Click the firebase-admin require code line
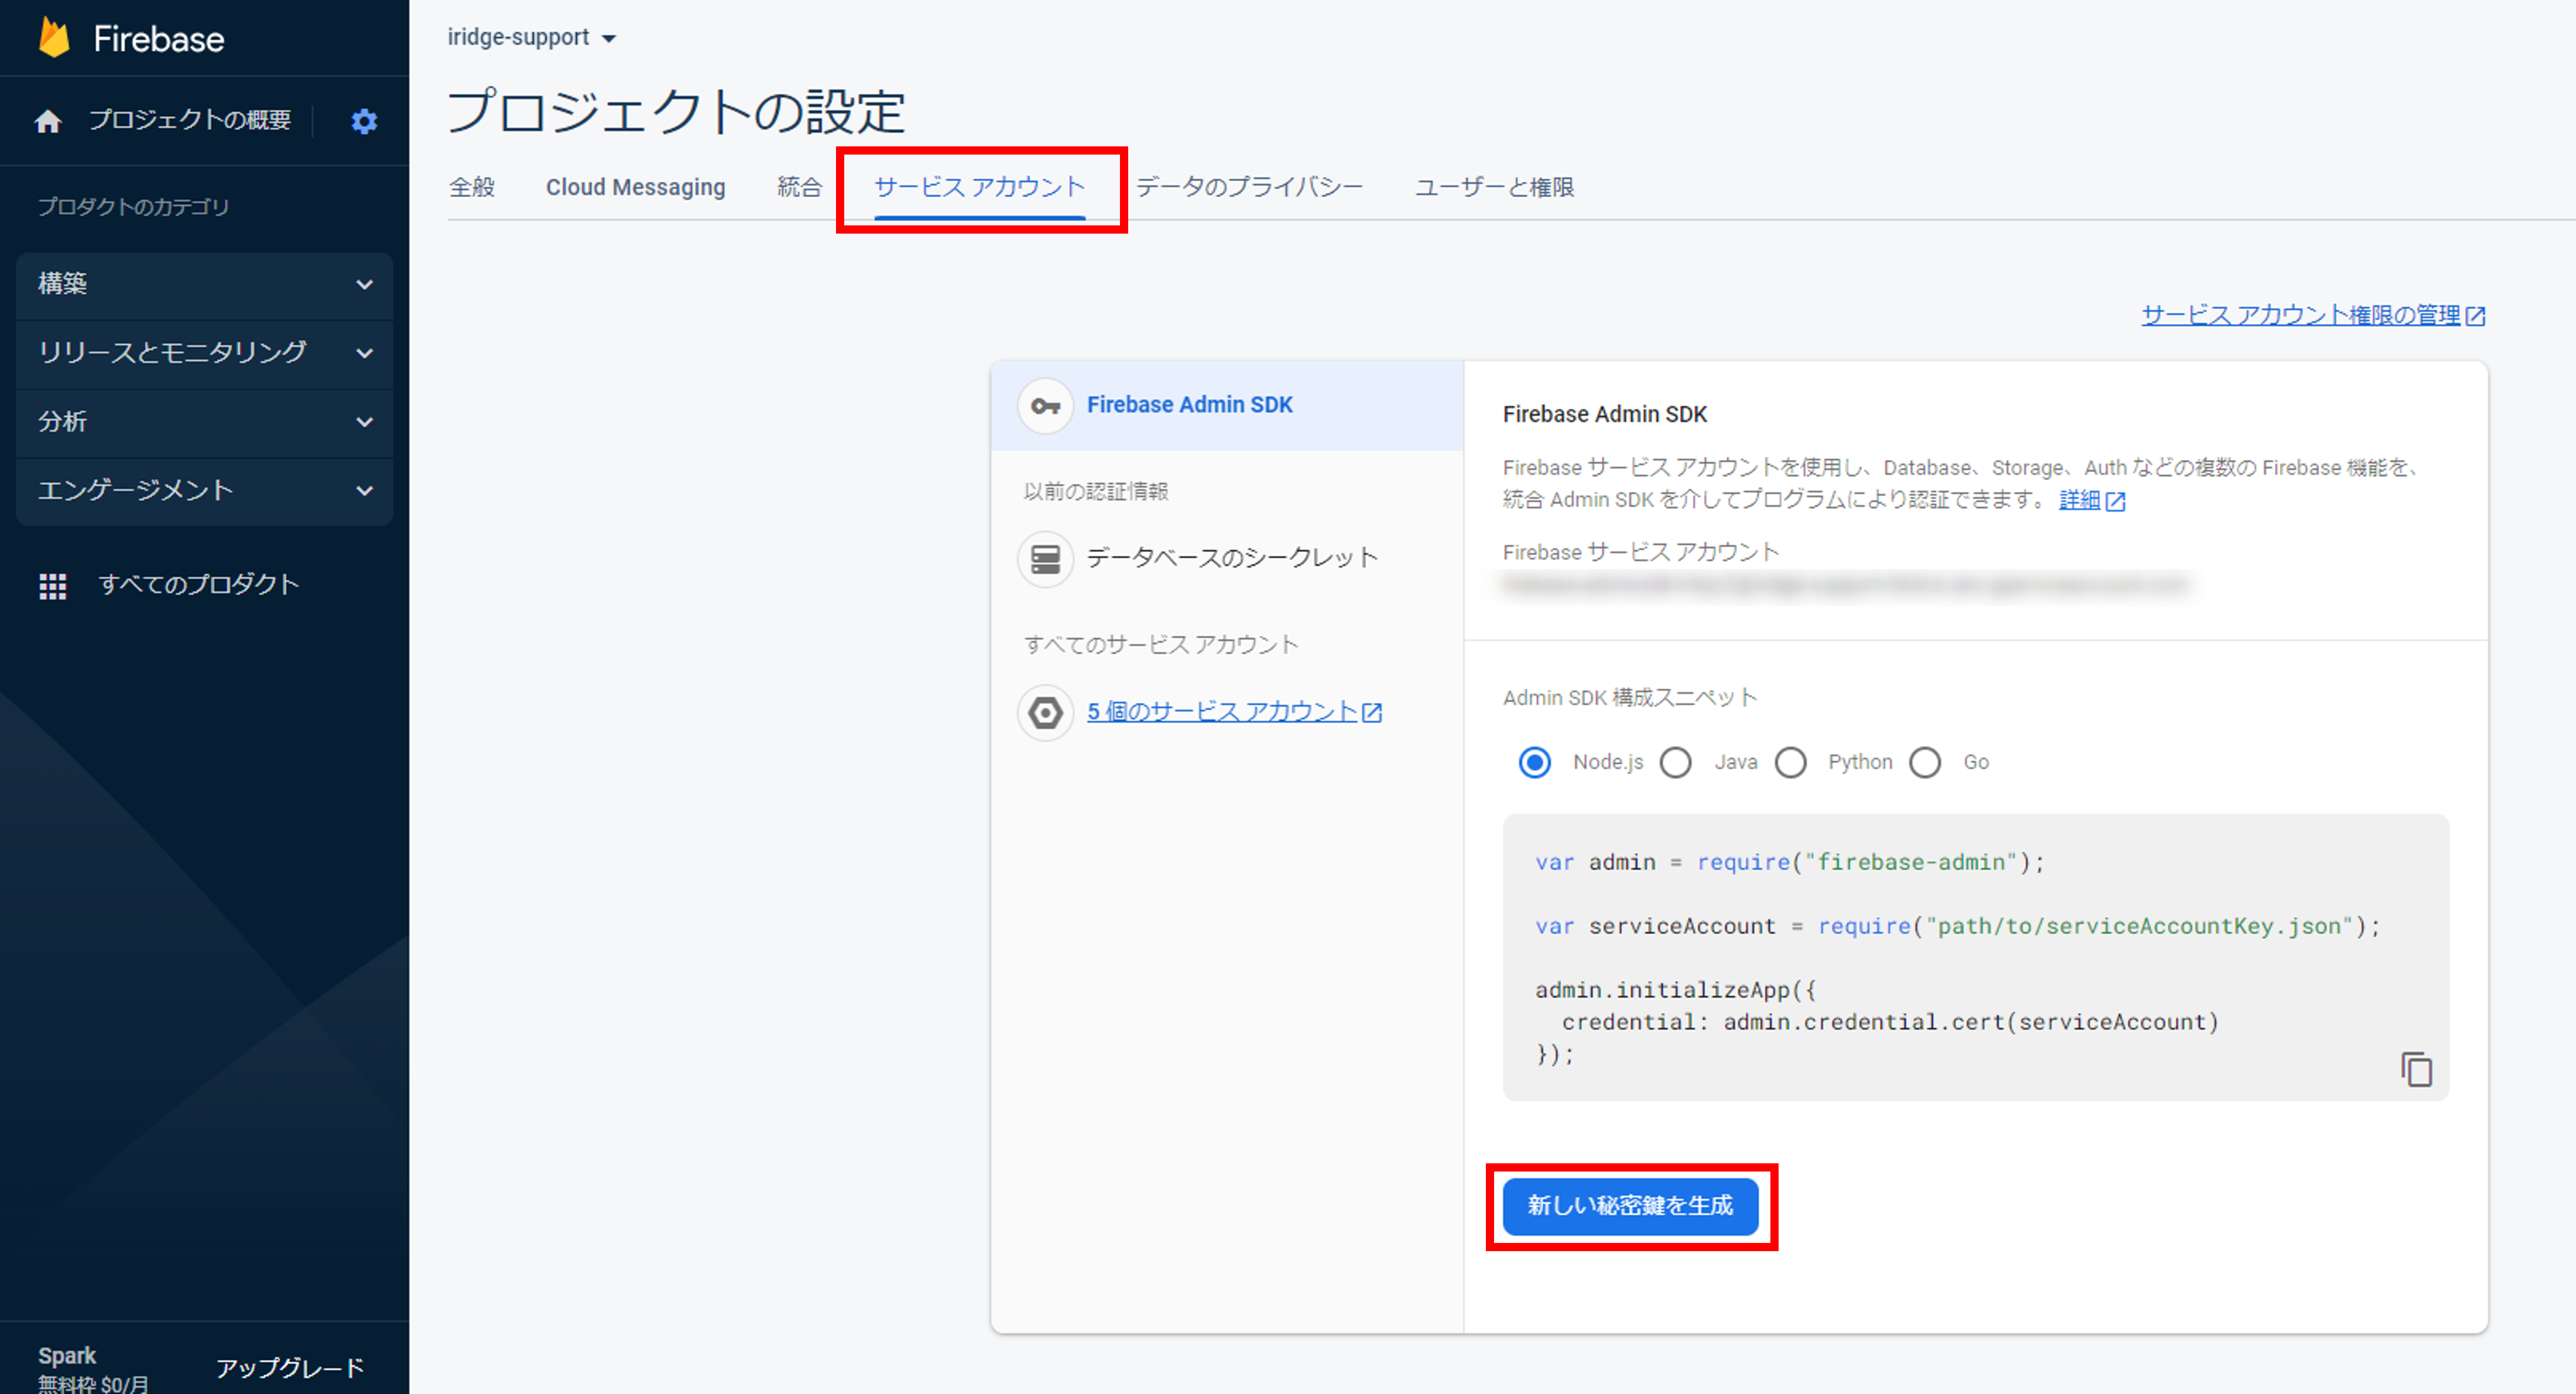 (x=1790, y=862)
